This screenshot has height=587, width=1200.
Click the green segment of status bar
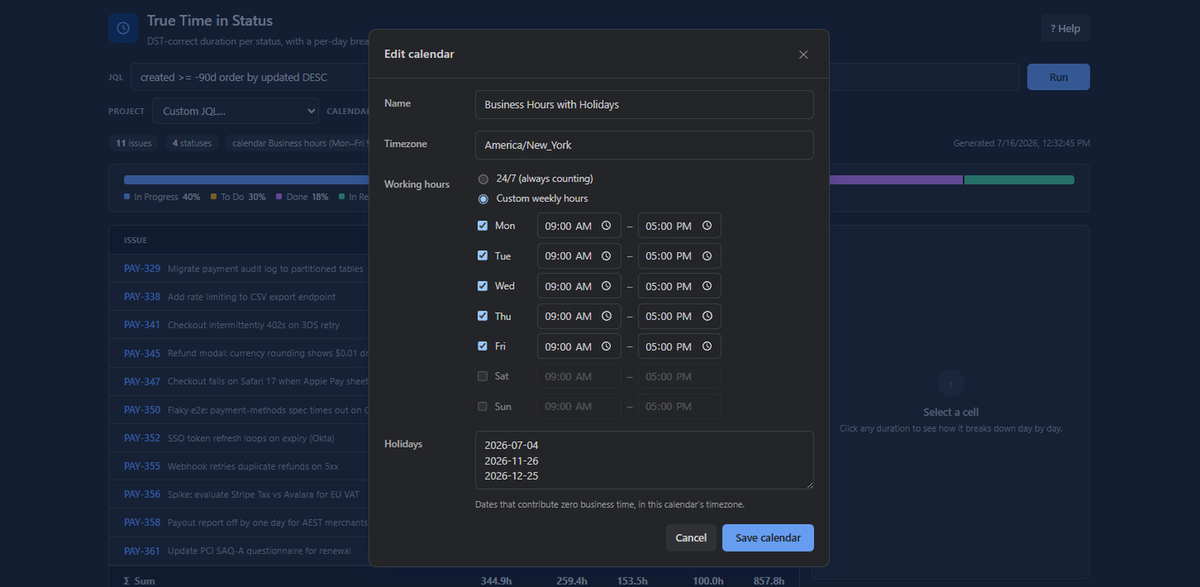(x=1019, y=180)
